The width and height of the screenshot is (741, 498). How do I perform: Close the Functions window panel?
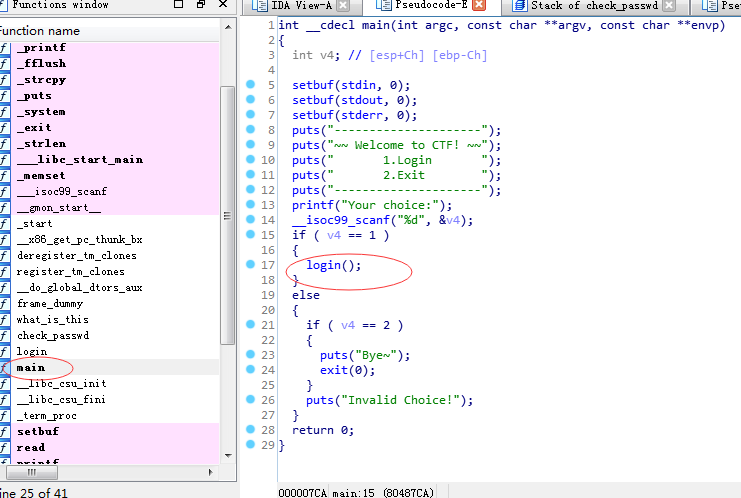coord(223,4)
